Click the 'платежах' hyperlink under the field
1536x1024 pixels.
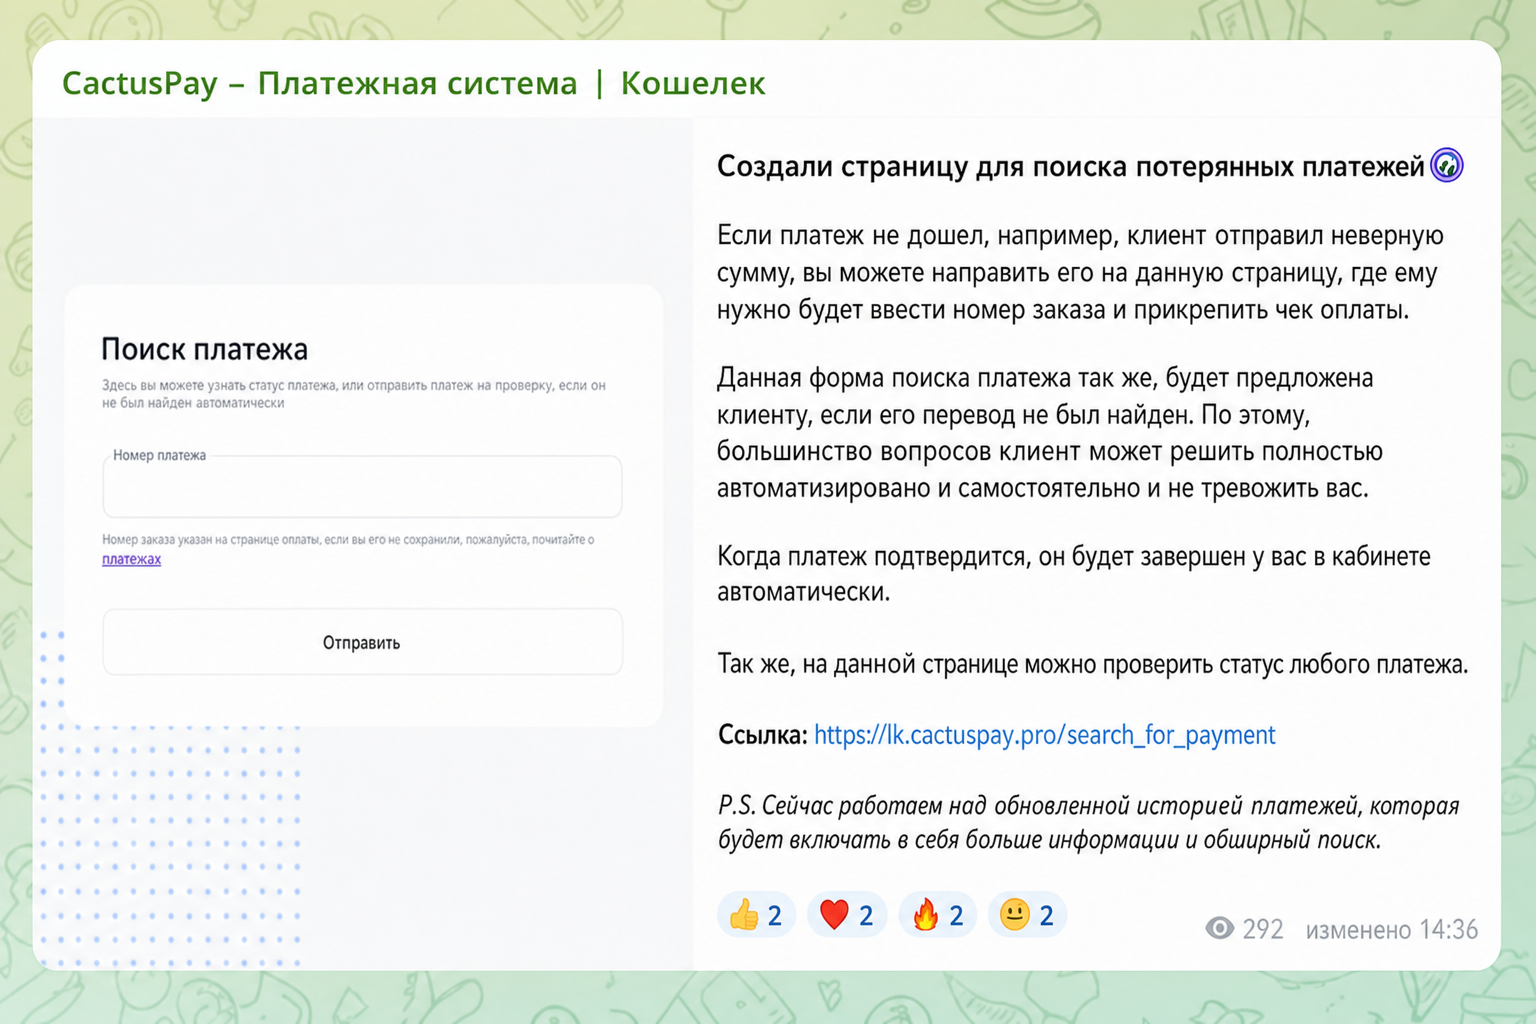click(x=131, y=559)
